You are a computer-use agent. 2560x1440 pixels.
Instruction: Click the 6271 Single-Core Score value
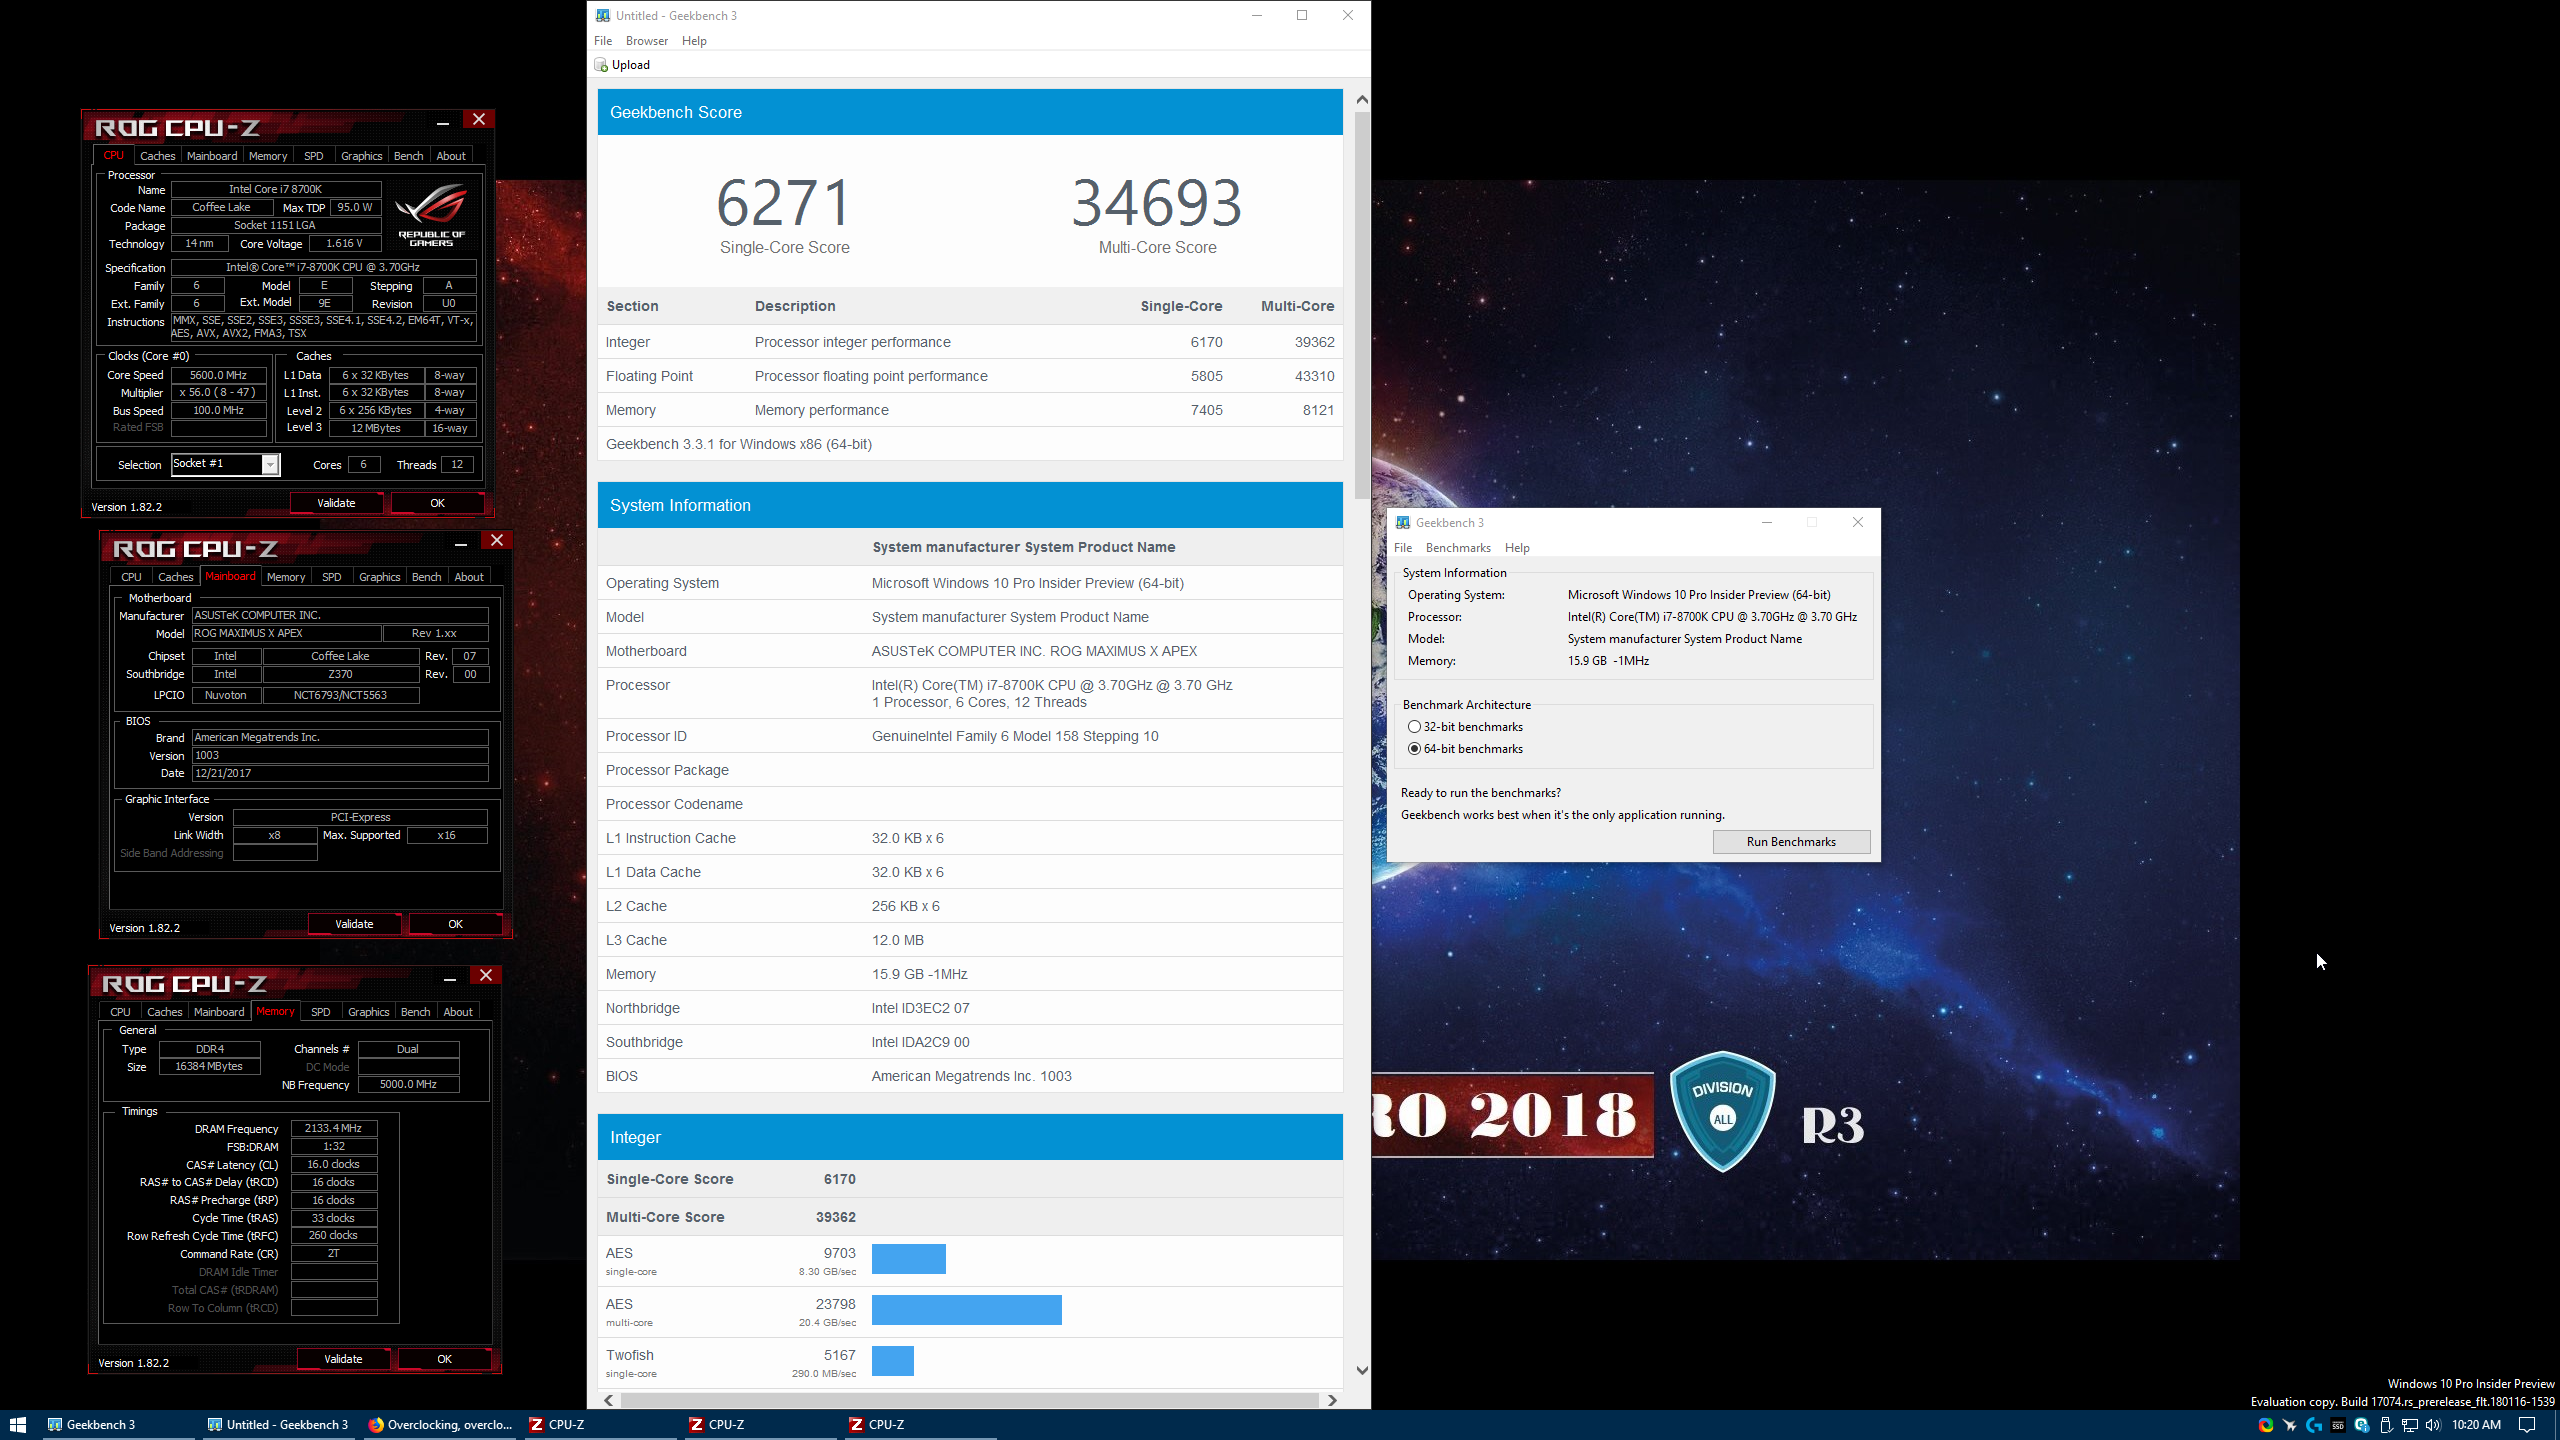[785, 203]
